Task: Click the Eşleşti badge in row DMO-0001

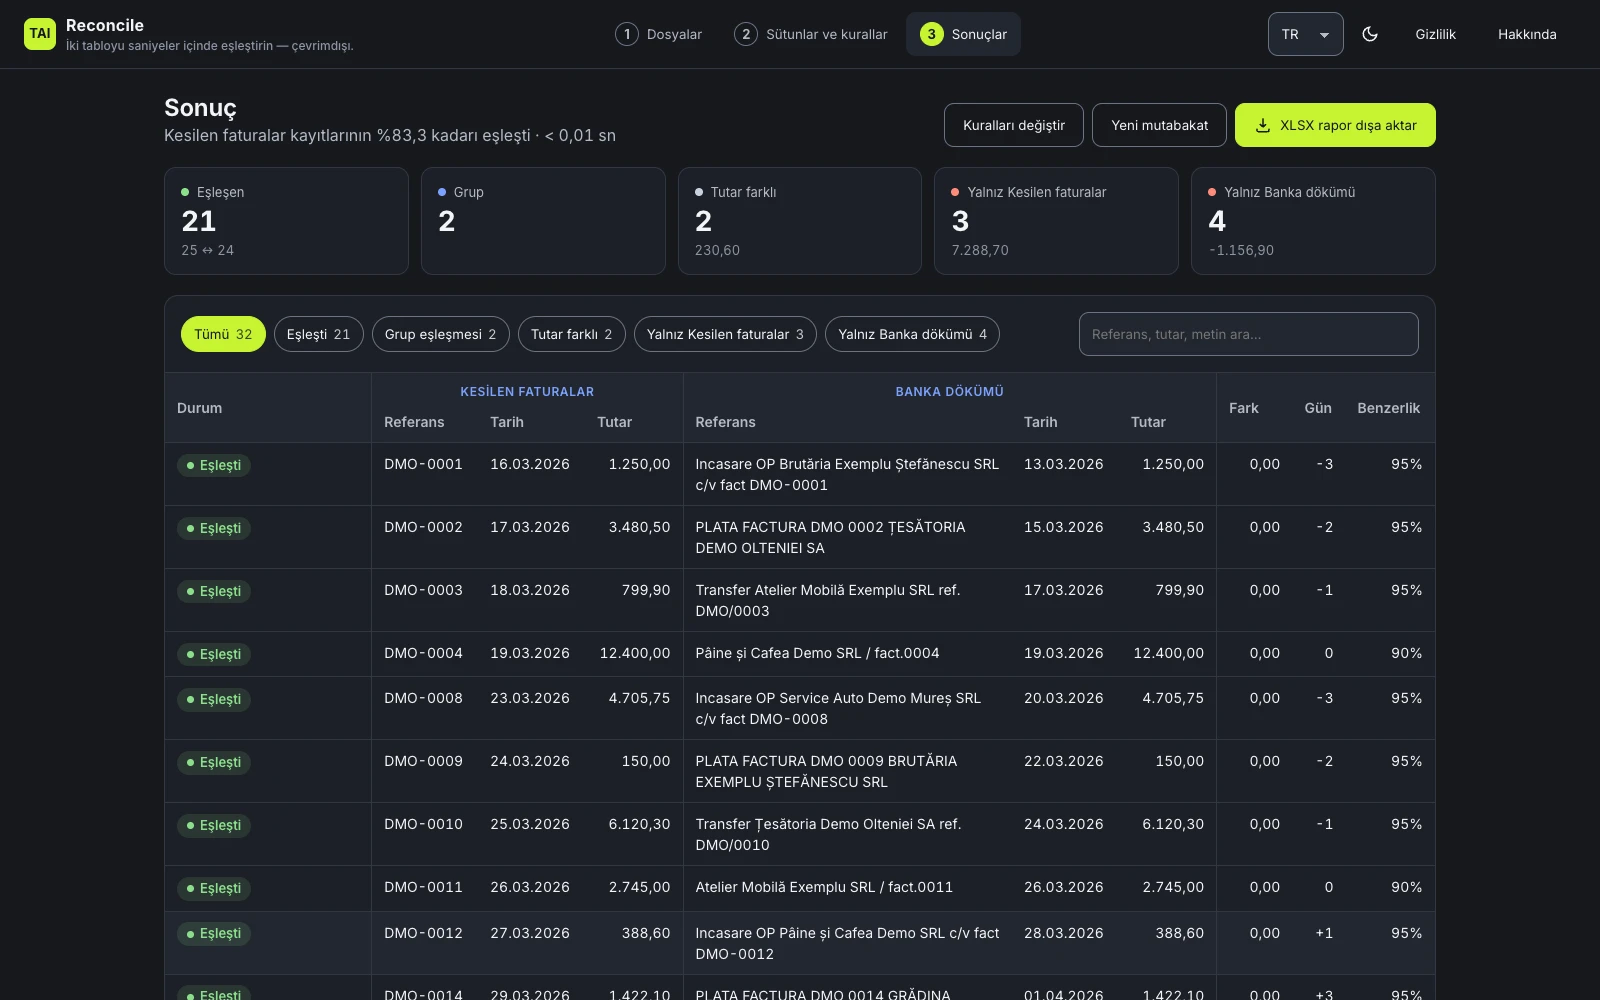Action: point(214,465)
